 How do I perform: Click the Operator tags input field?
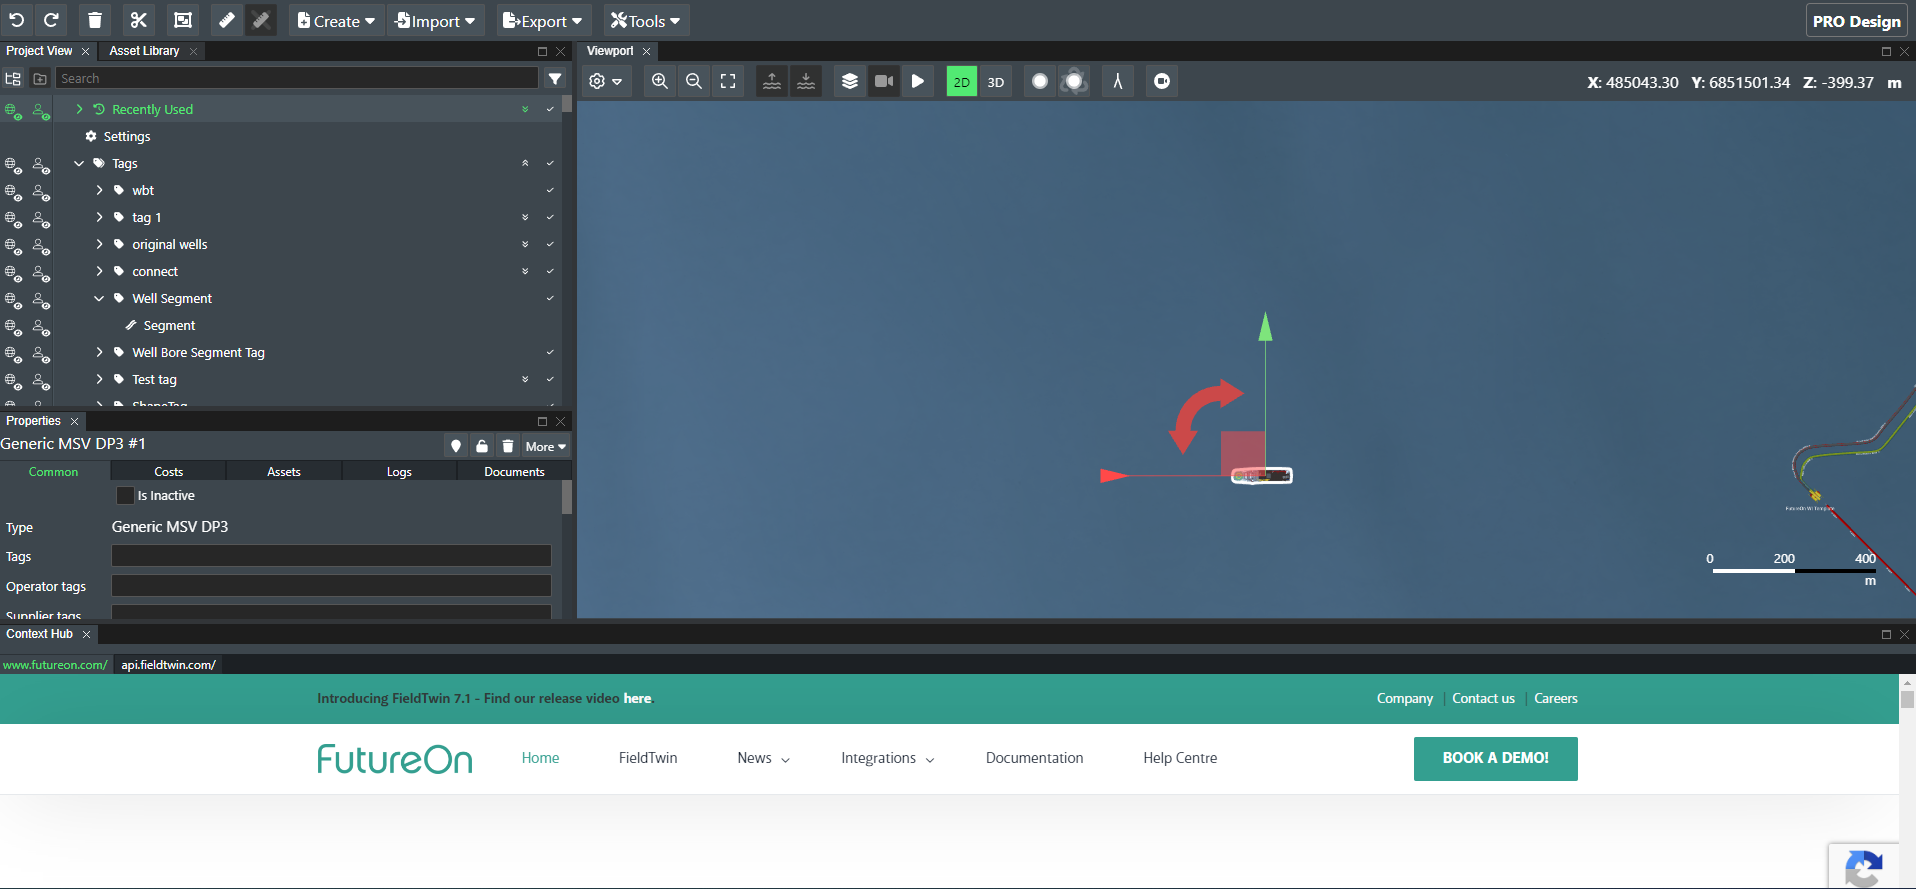(331, 586)
